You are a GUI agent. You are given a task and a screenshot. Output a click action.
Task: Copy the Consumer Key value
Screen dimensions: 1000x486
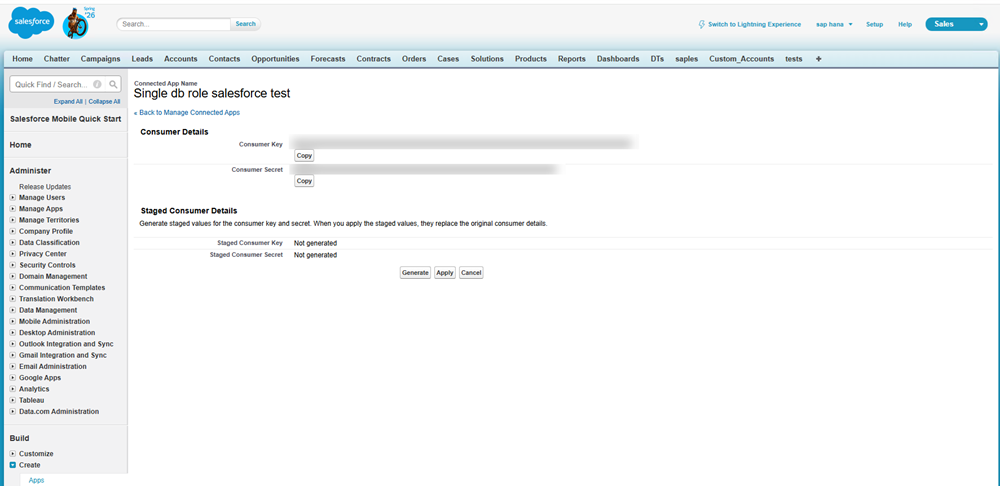coord(304,156)
